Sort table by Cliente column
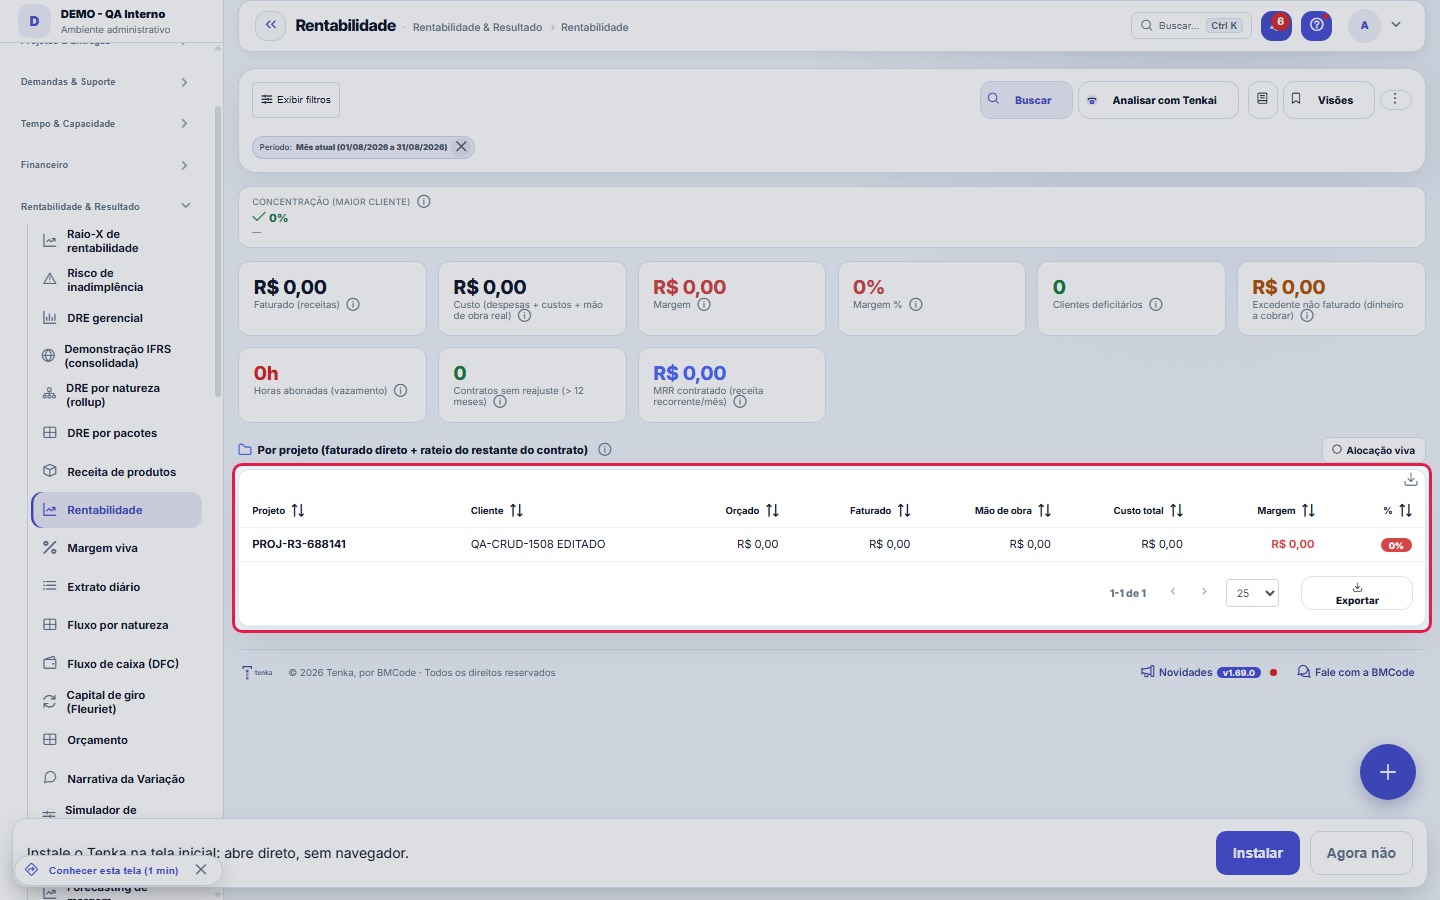Image resolution: width=1440 pixels, height=900 pixels. click(497, 511)
